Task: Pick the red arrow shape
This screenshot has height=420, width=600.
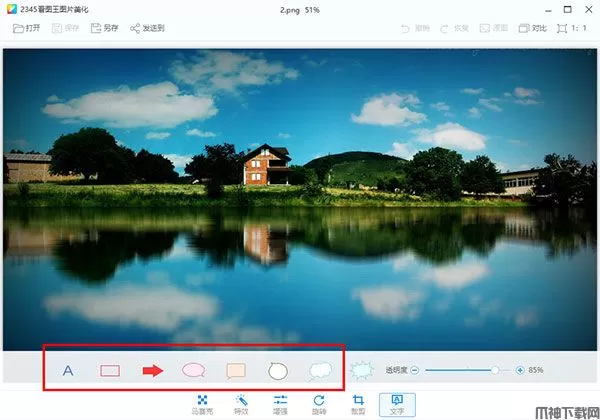Action: [x=152, y=371]
